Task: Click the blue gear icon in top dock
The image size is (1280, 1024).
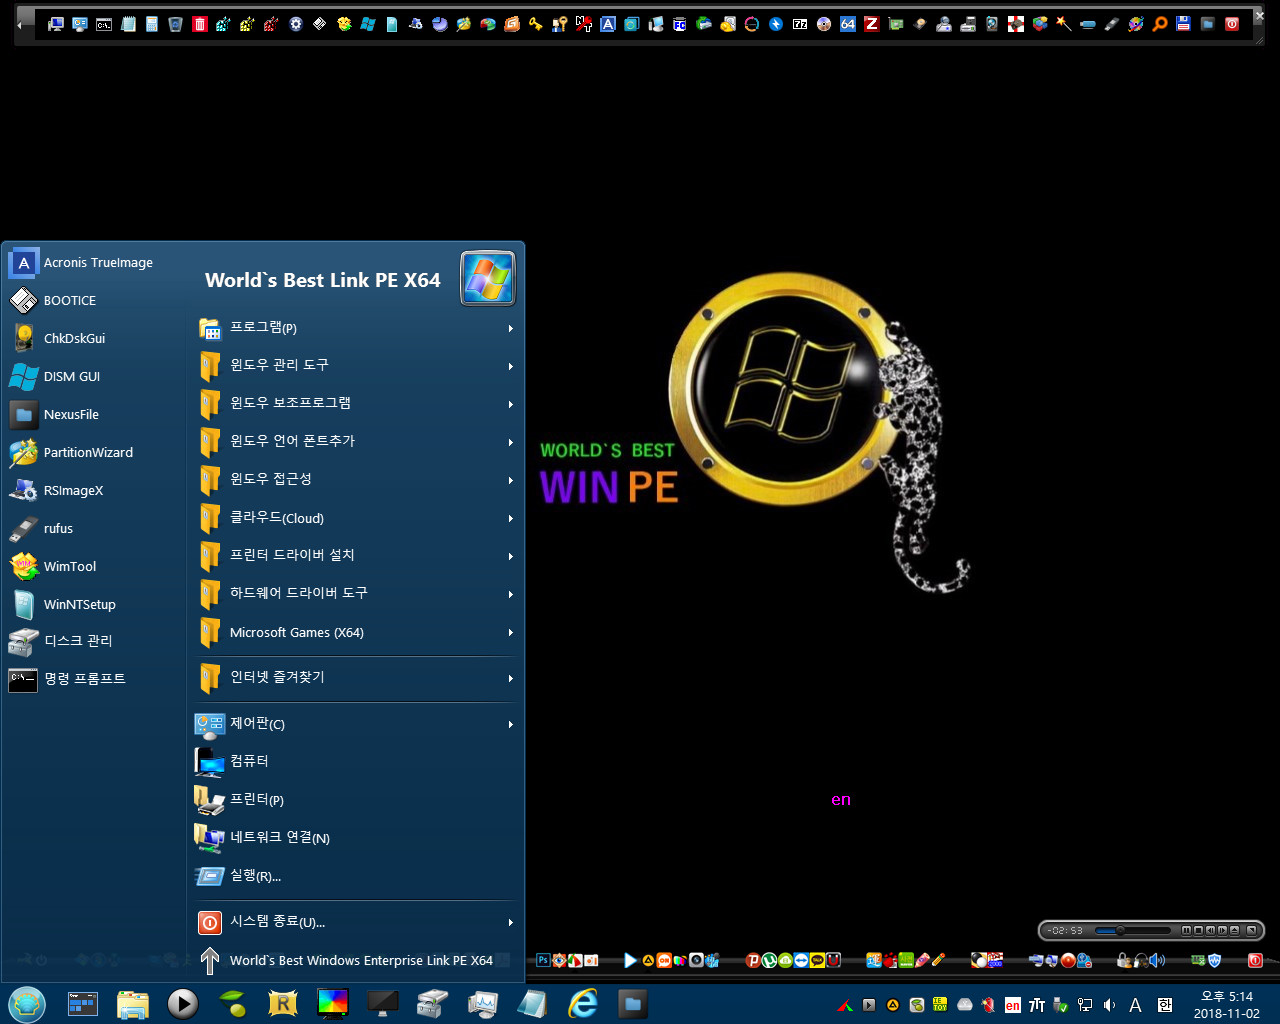Action: [296, 24]
